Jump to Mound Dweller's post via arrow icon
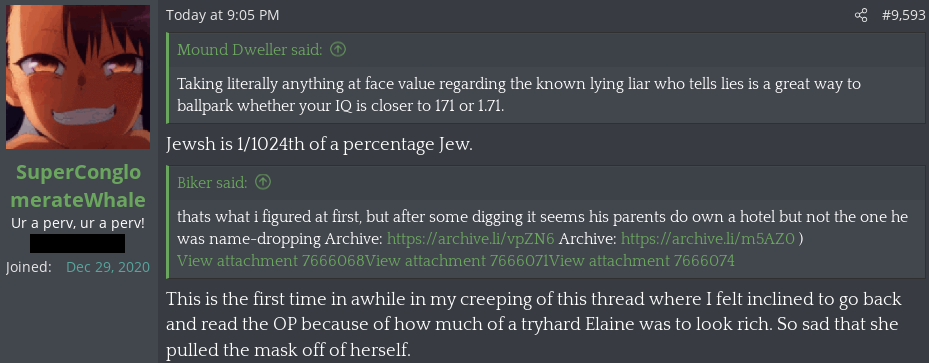The width and height of the screenshot is (929, 363). [337, 50]
